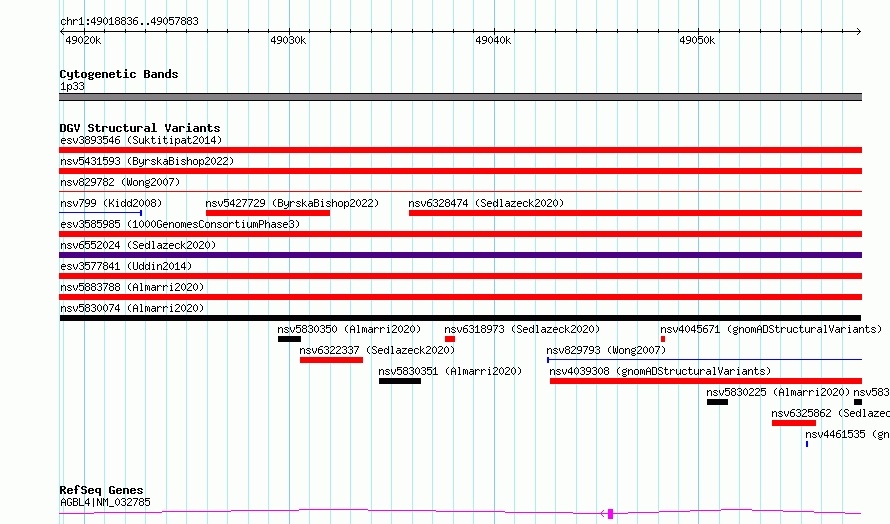Click the red bar under nsv6322337
The height and width of the screenshot is (524, 890).
[x=331, y=360]
